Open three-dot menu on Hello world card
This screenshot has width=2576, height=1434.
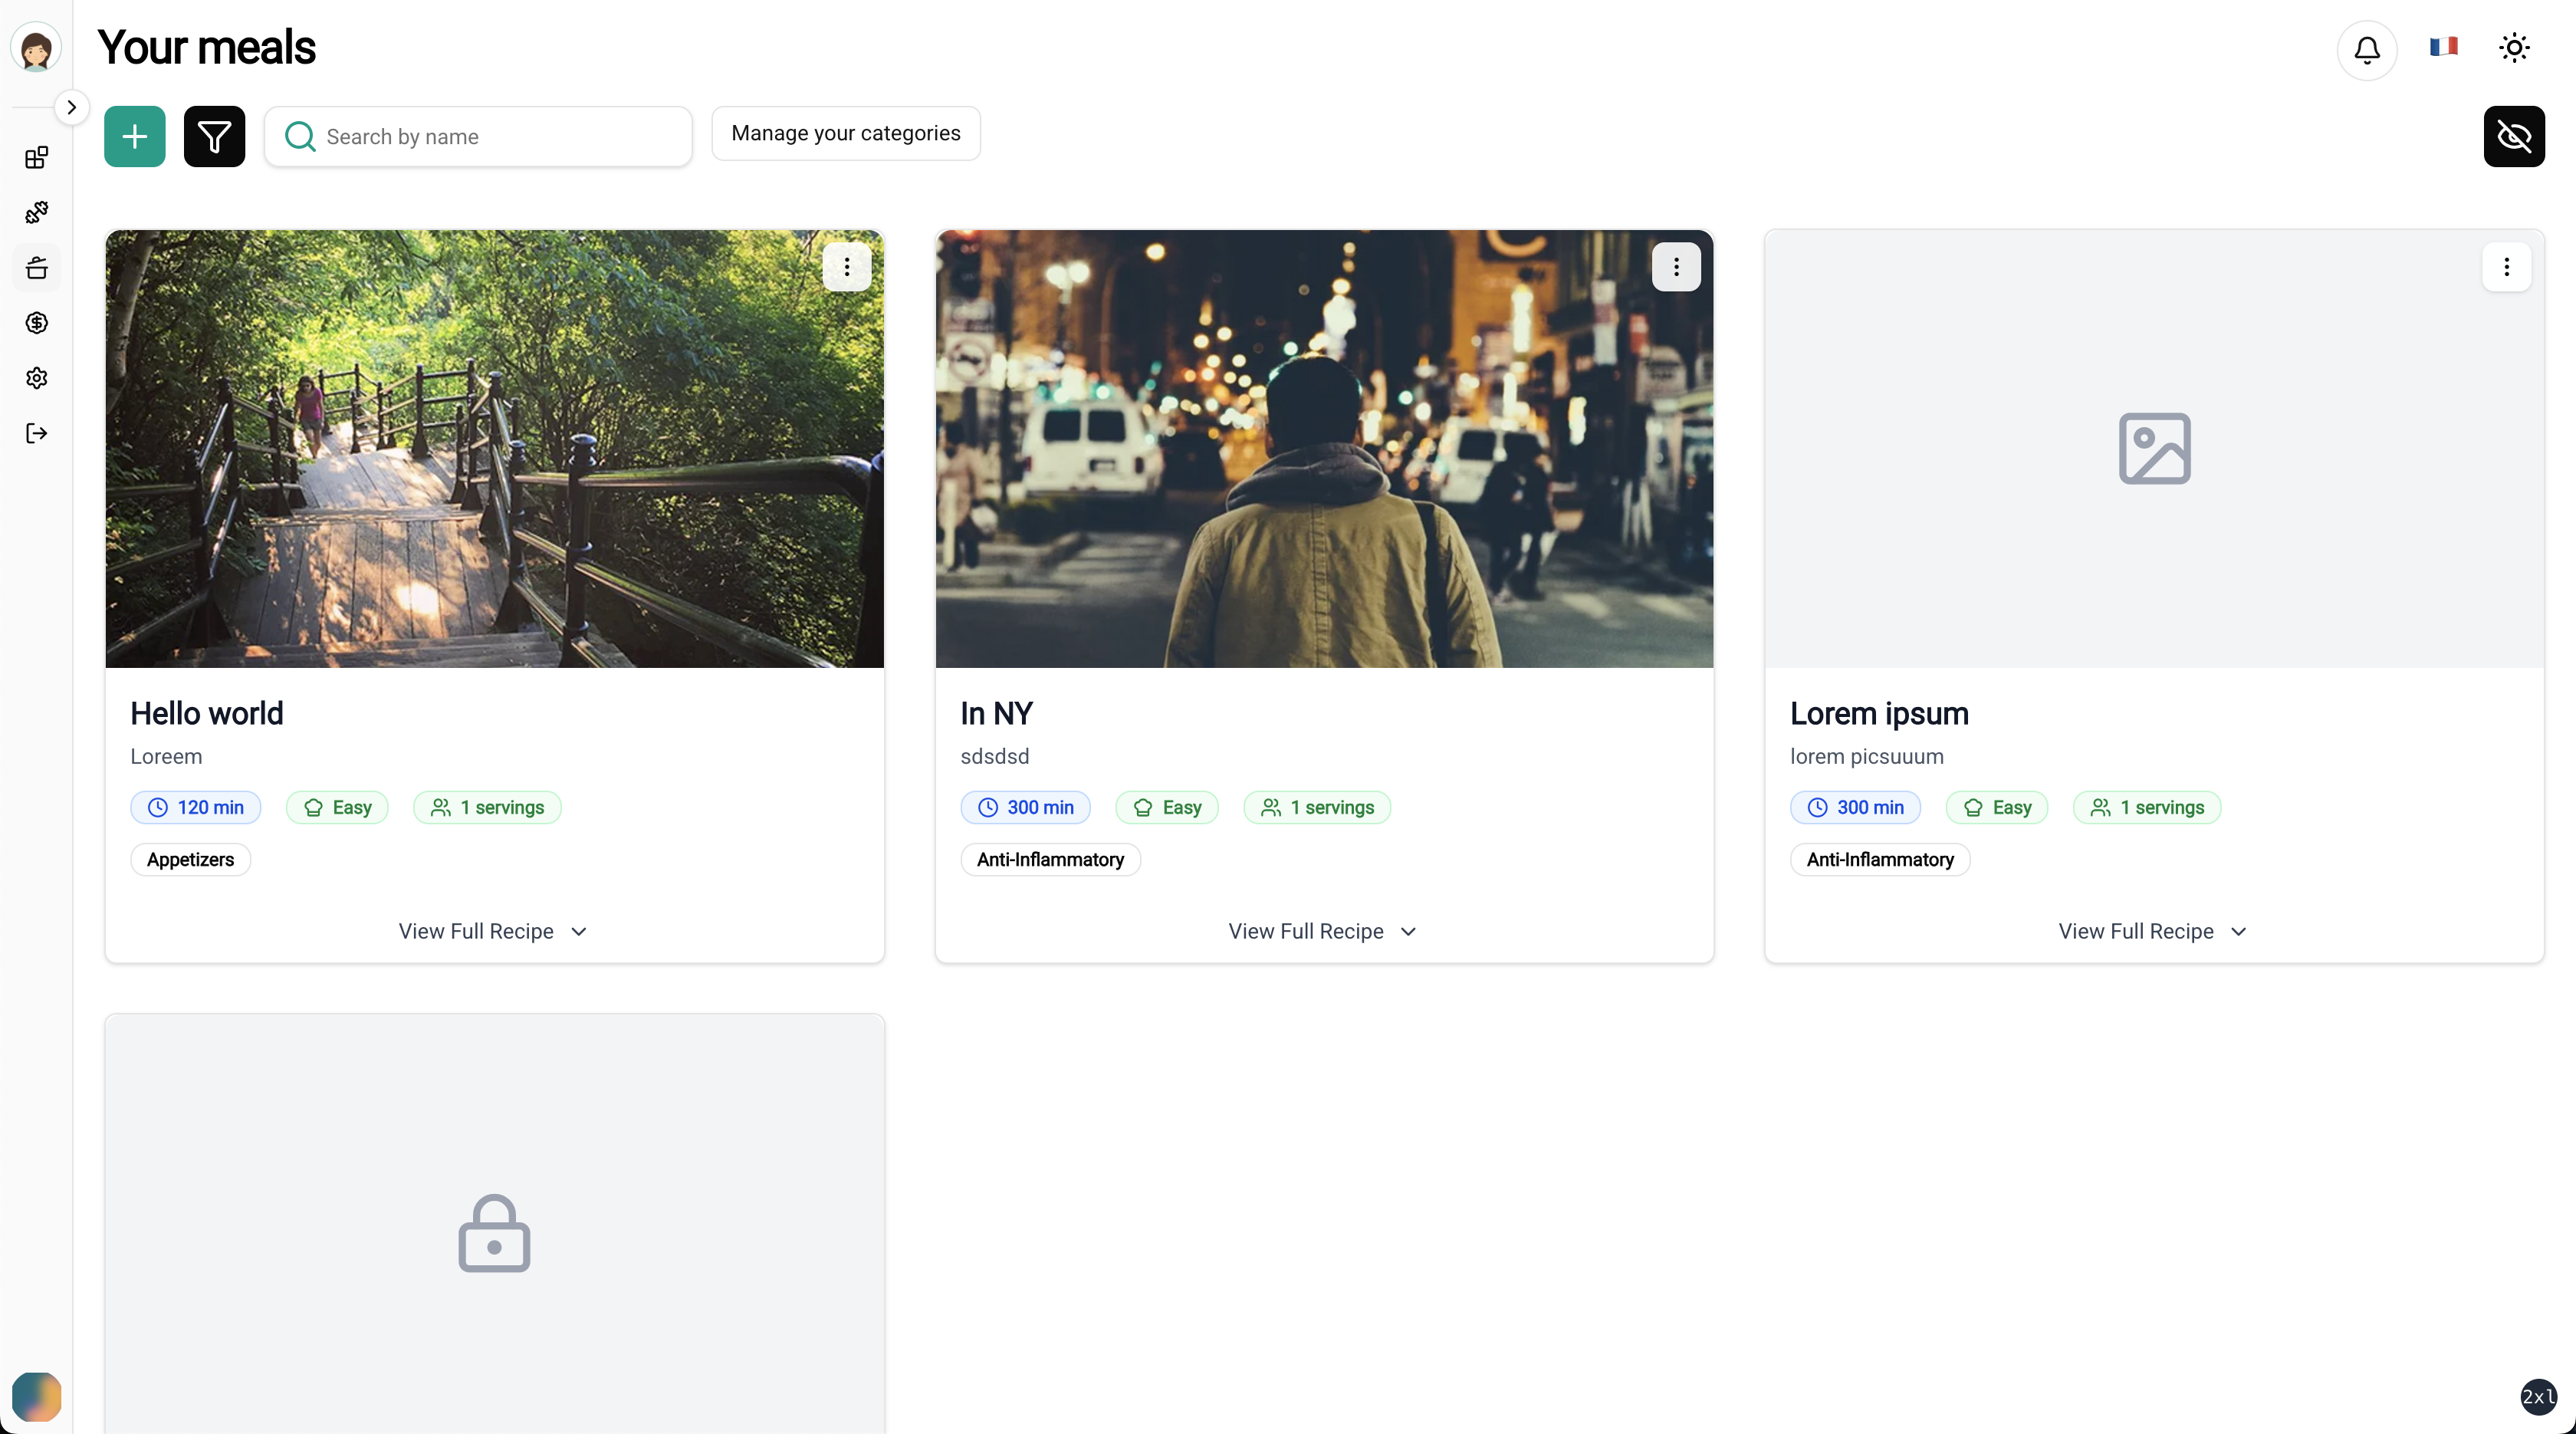point(846,267)
